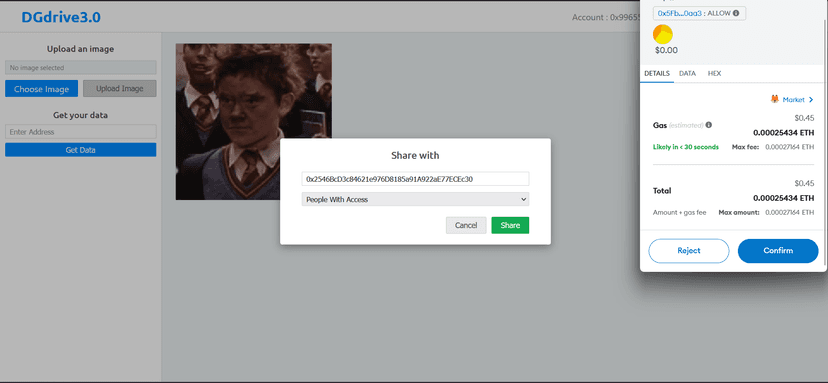Click the uploaded image thumbnail
This screenshot has width=828, height=383.
point(253,122)
